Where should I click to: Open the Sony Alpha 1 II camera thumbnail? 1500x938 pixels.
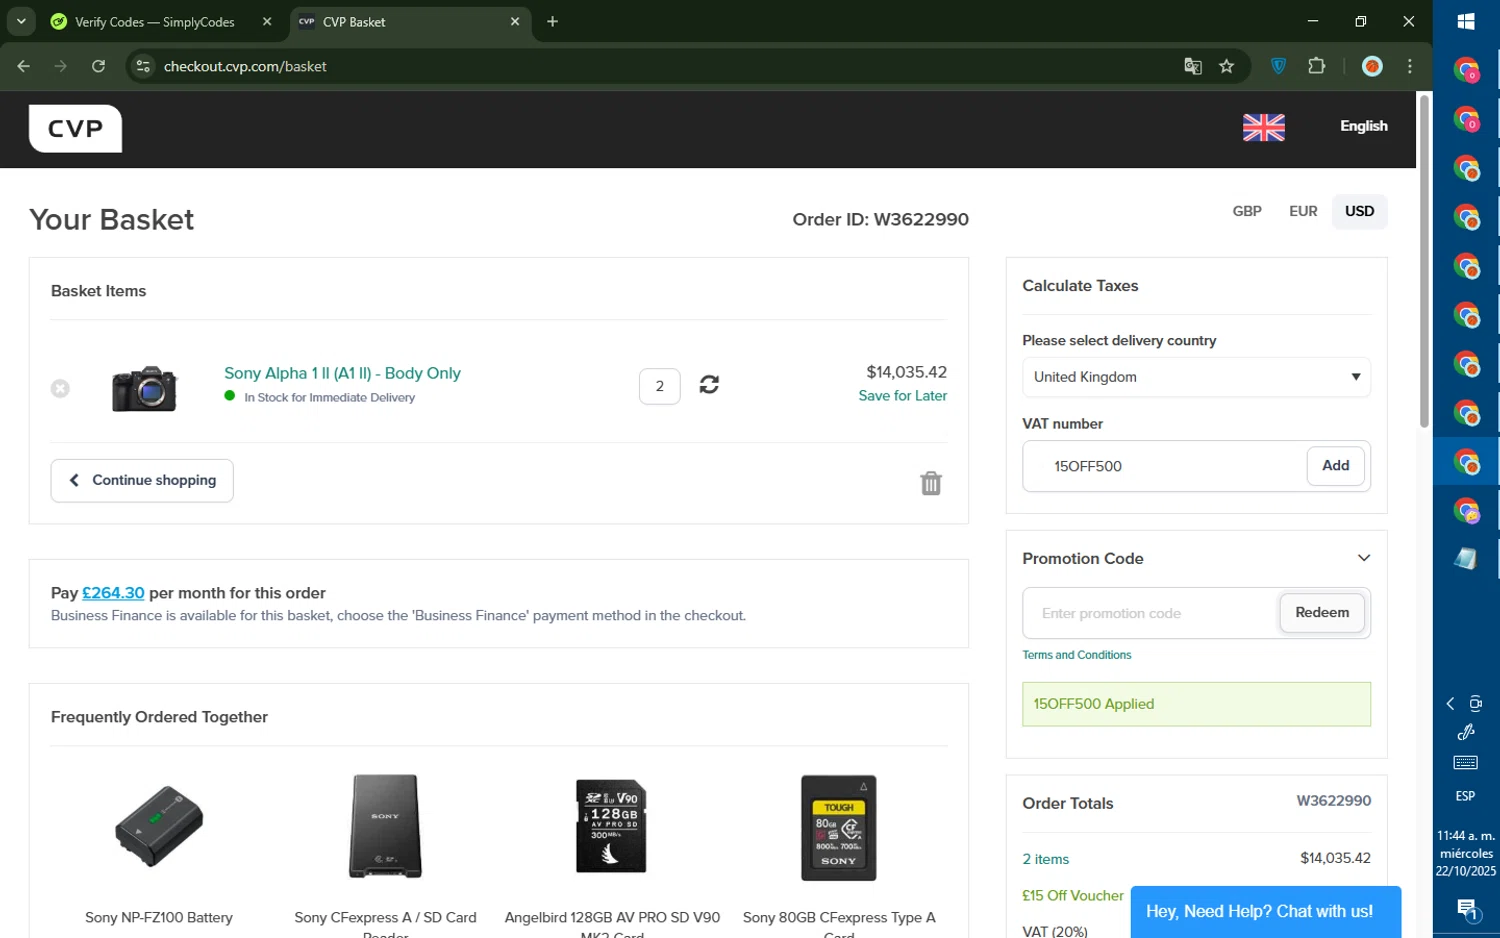click(144, 388)
